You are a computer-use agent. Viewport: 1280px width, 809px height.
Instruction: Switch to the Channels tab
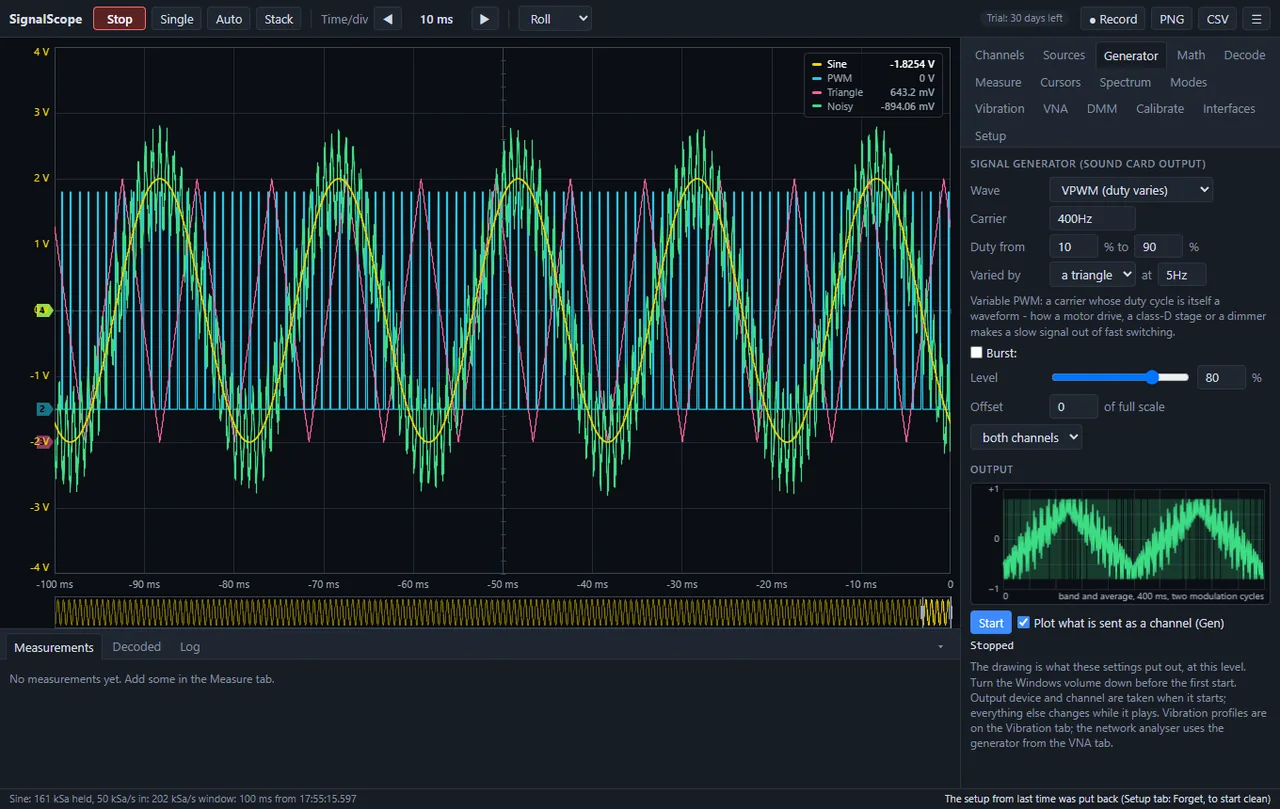pos(999,55)
